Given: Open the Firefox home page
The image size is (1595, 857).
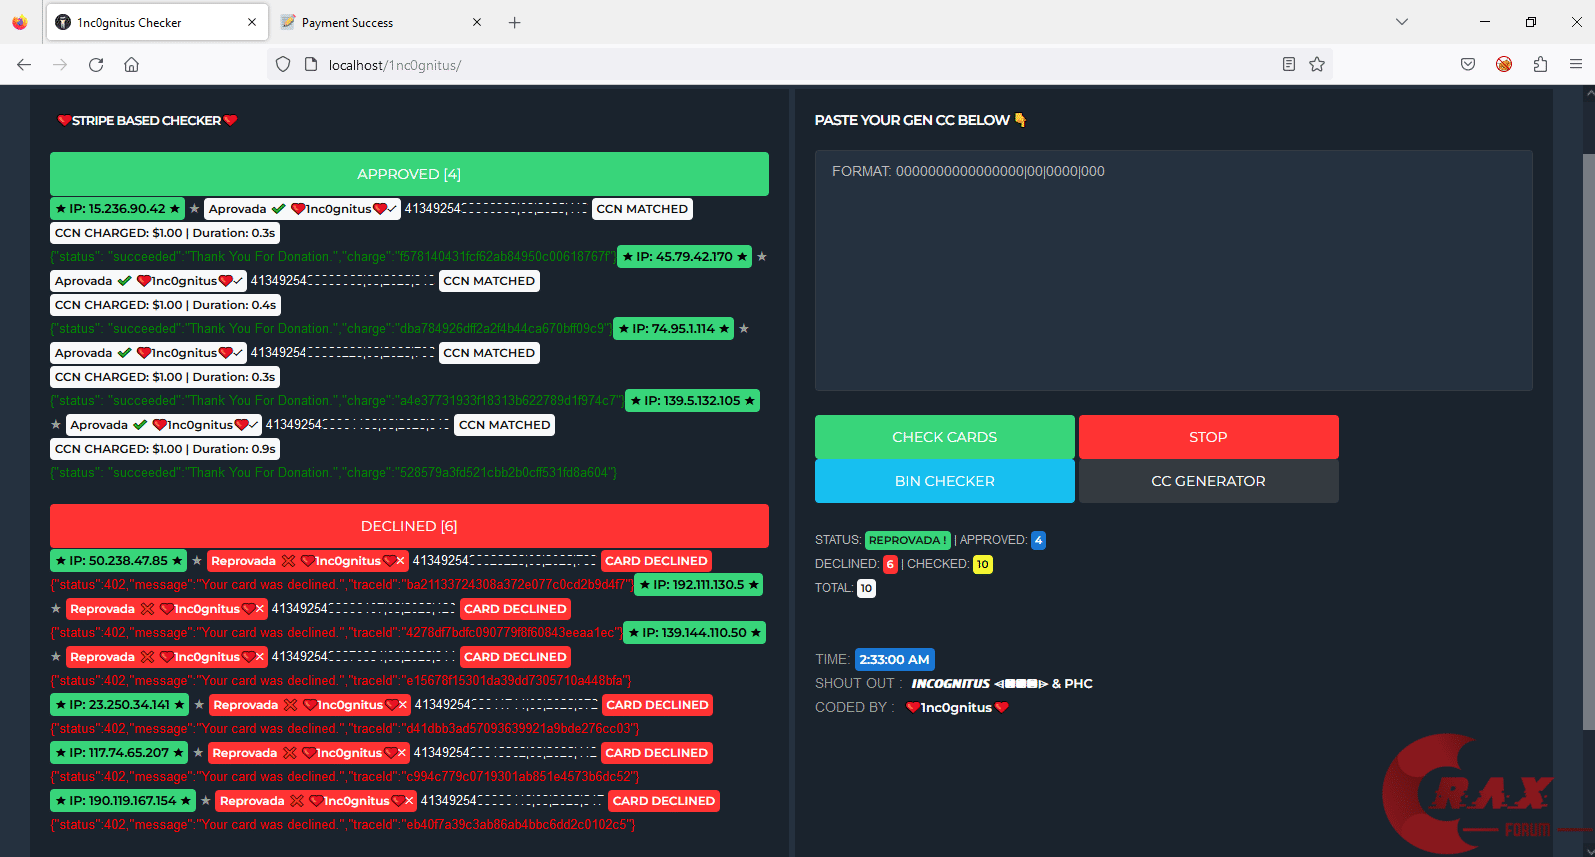Looking at the screenshot, I should (x=131, y=65).
